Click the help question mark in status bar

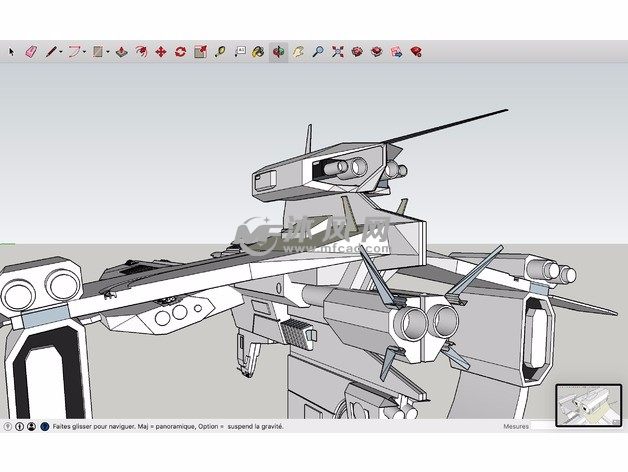click(x=8, y=426)
